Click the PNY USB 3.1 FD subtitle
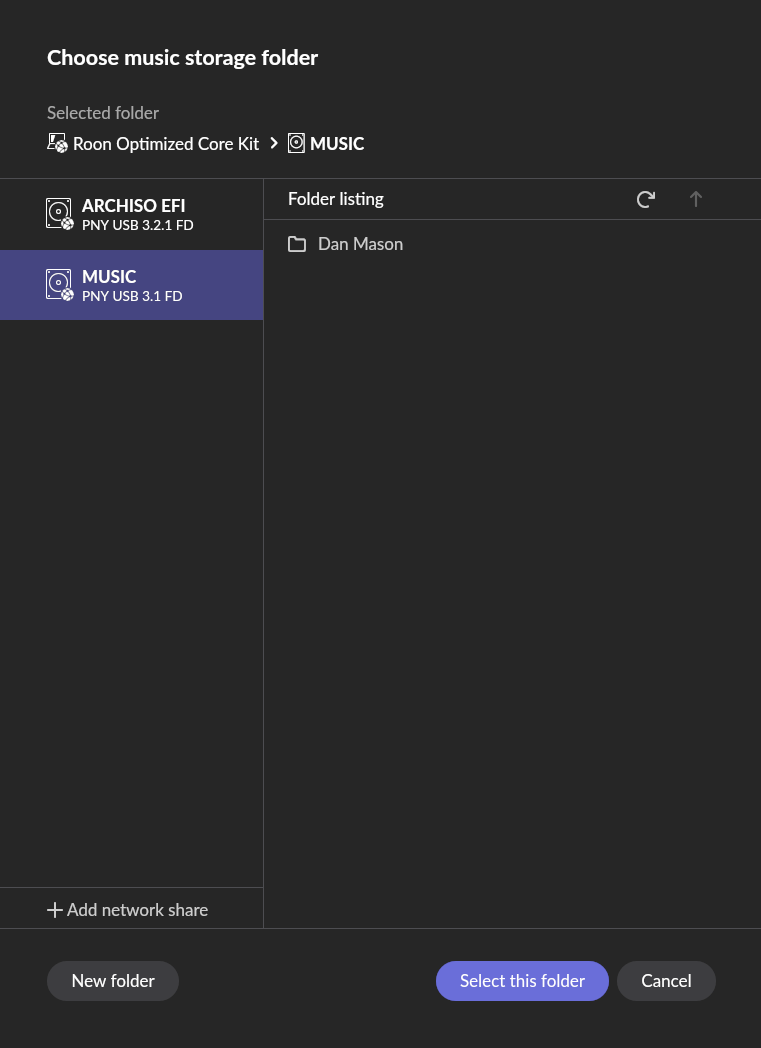The image size is (761, 1048). tap(132, 296)
